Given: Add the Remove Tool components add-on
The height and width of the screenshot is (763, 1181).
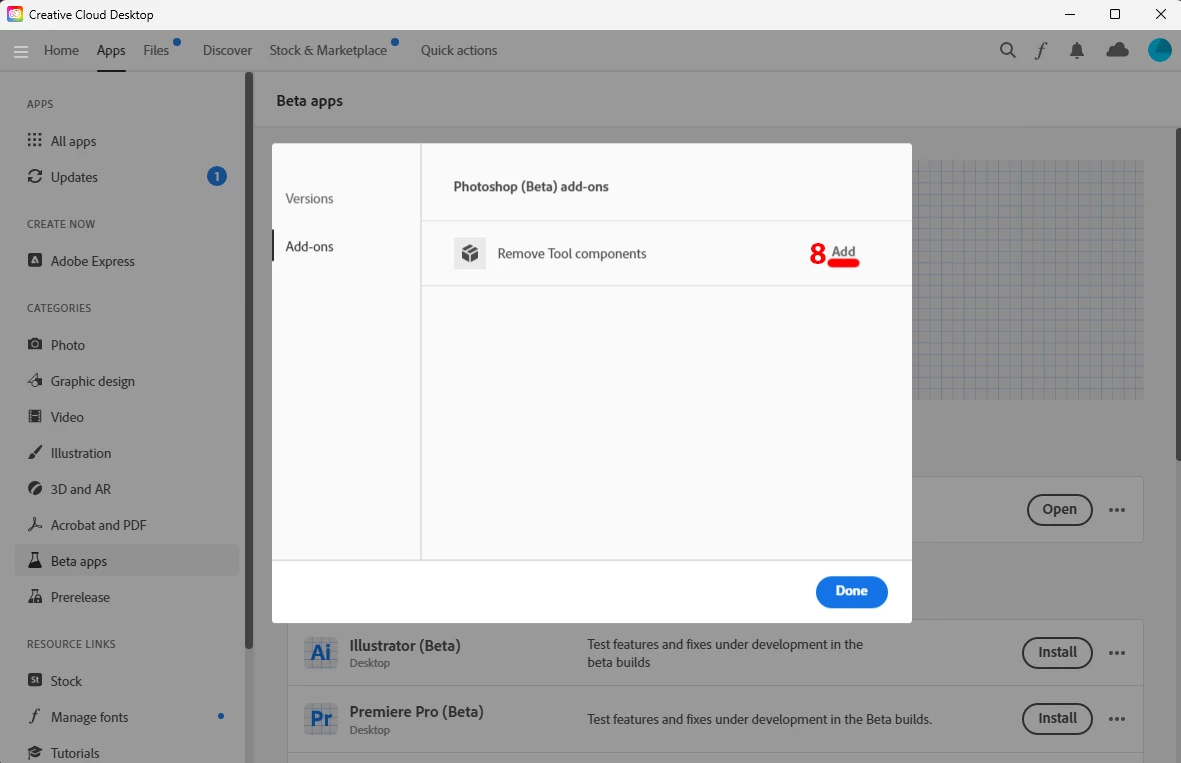Looking at the screenshot, I should tap(843, 252).
